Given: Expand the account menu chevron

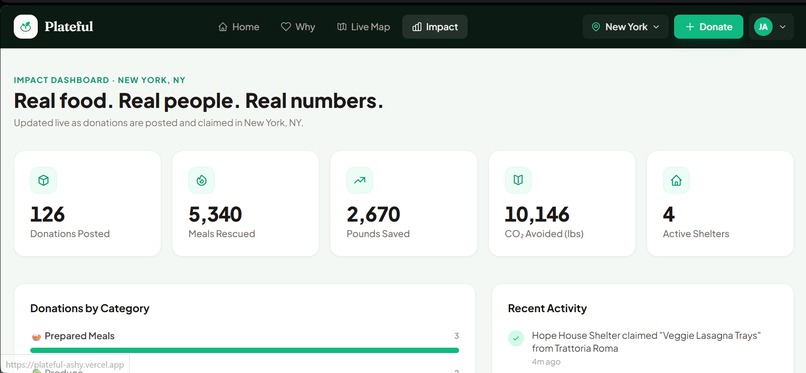Looking at the screenshot, I should tap(783, 27).
